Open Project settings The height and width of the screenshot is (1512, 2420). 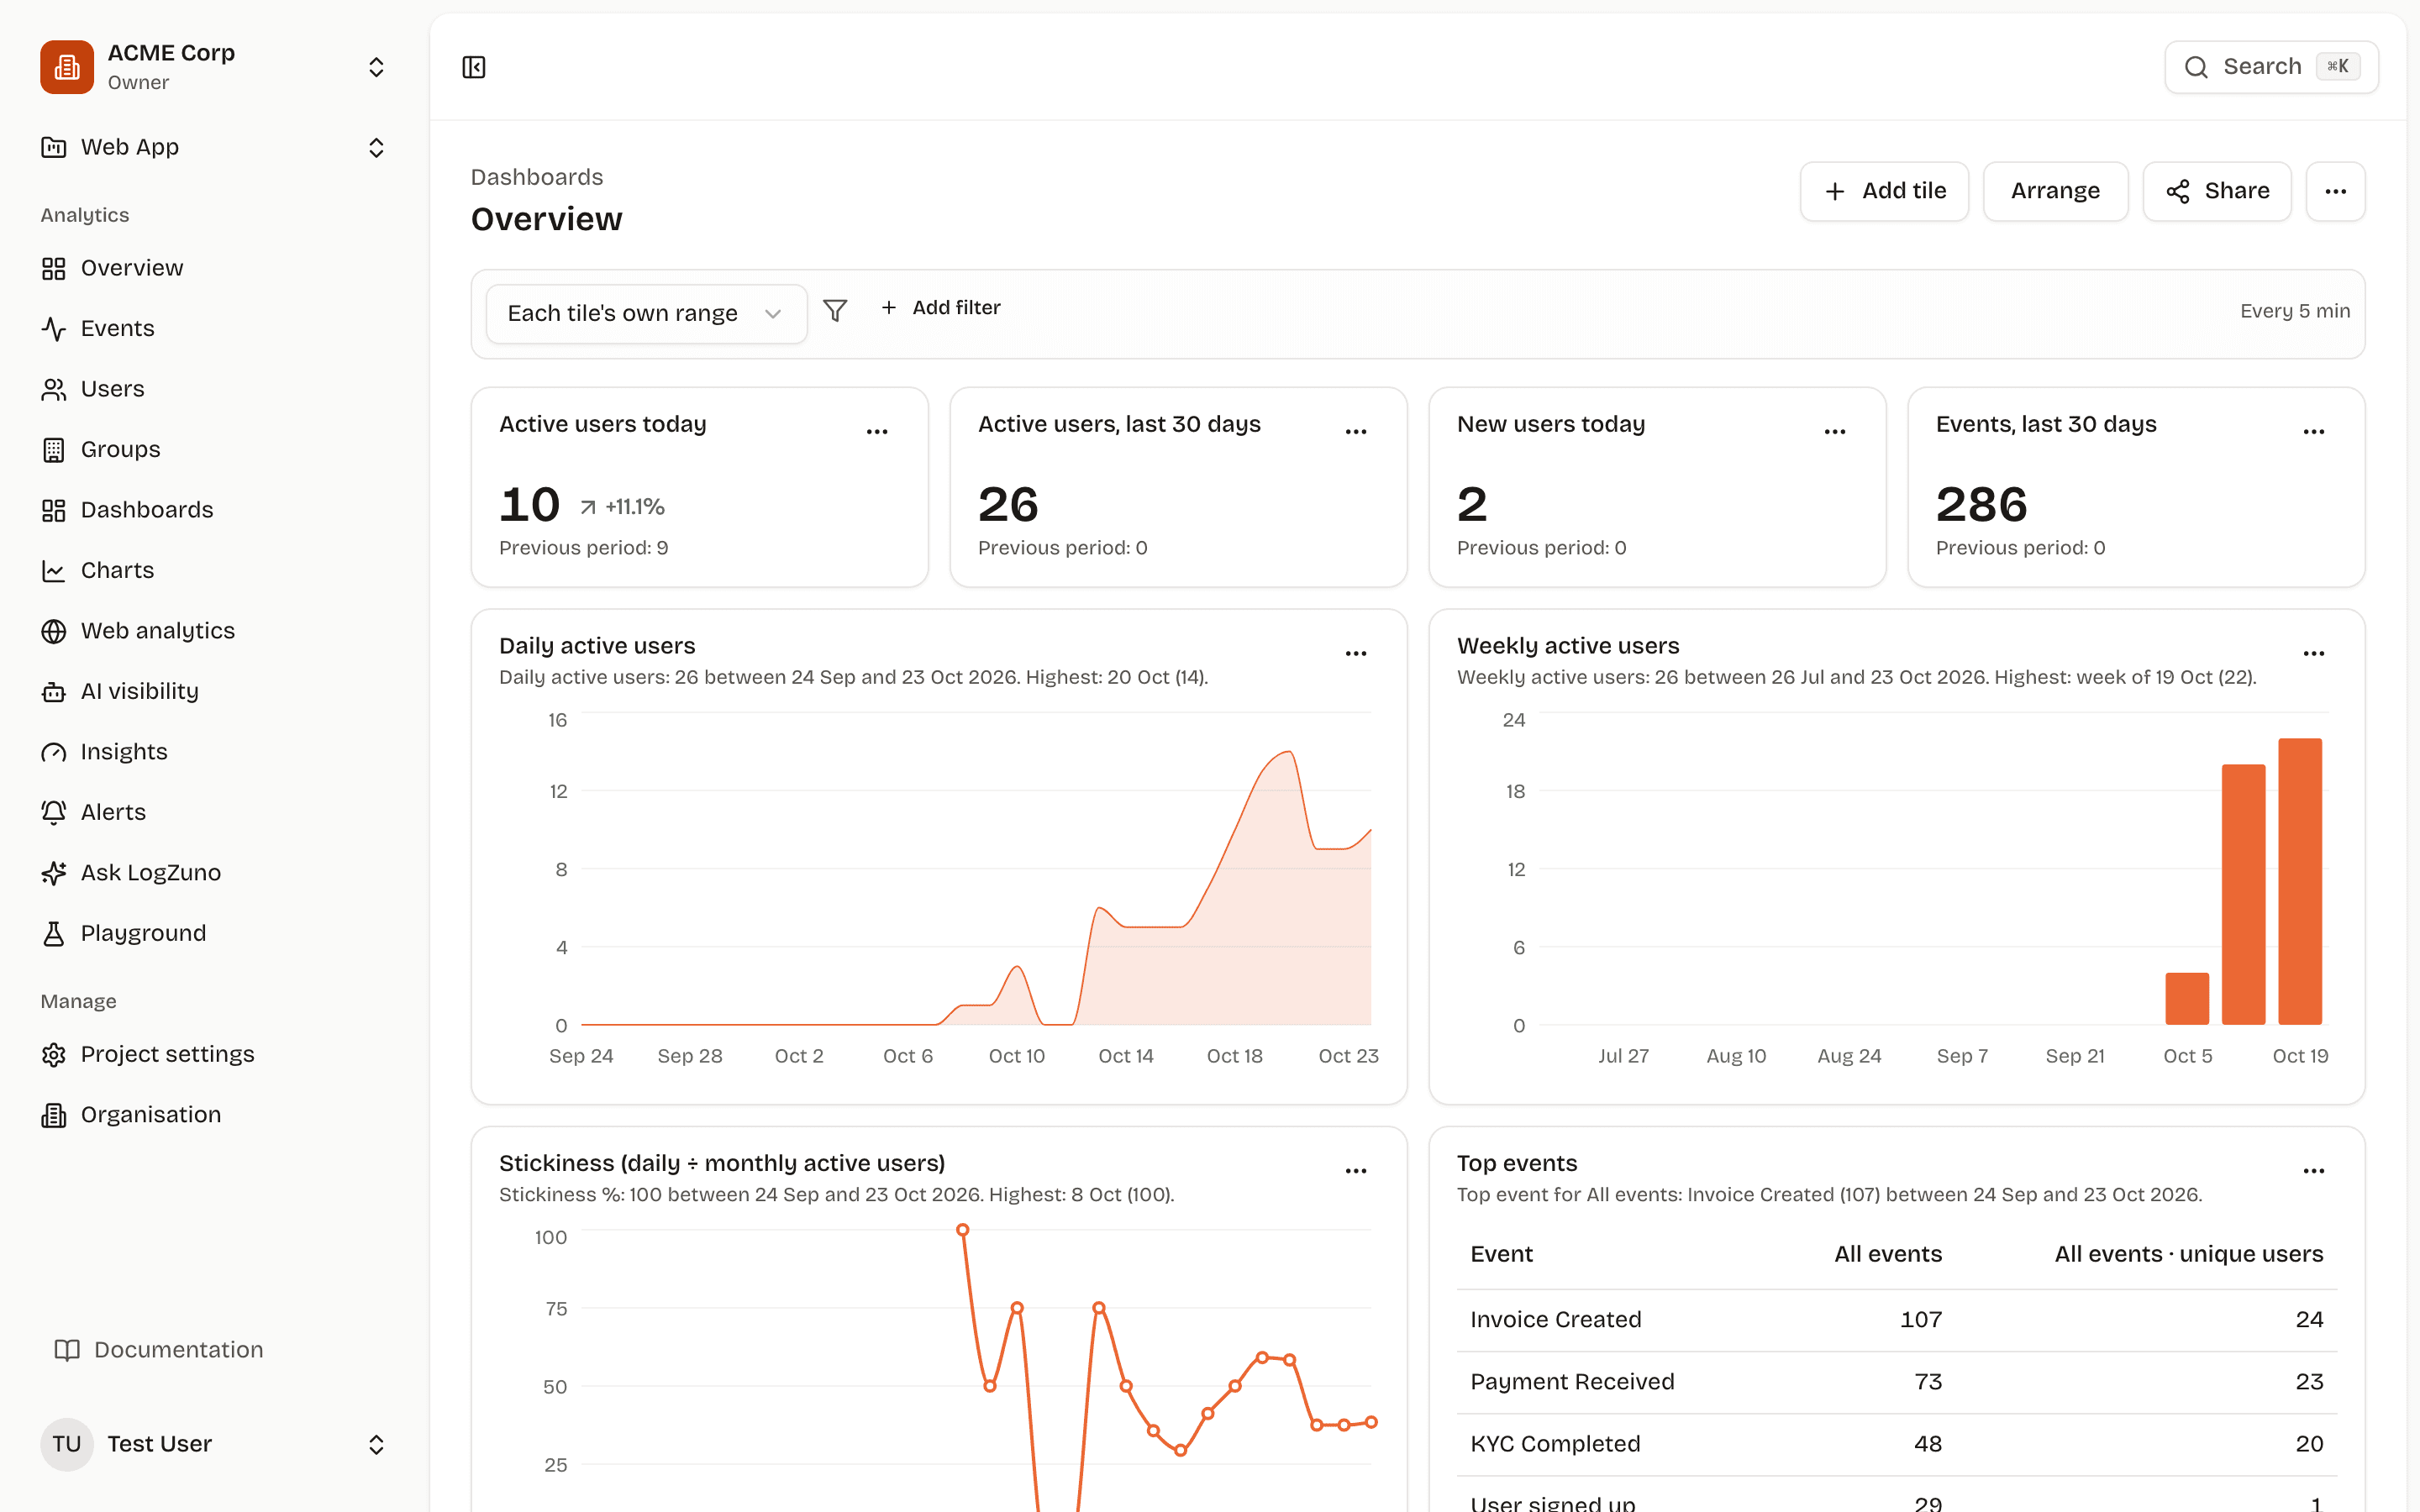[x=148, y=1054]
